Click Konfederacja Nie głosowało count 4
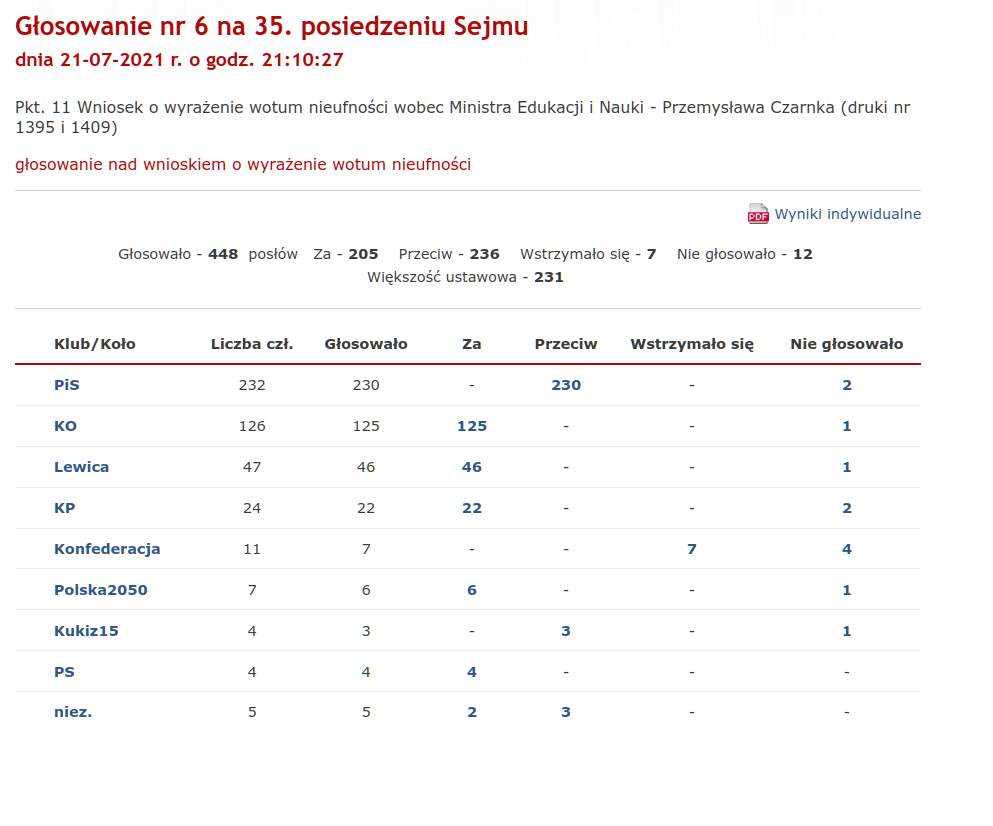 pyautogui.click(x=847, y=549)
